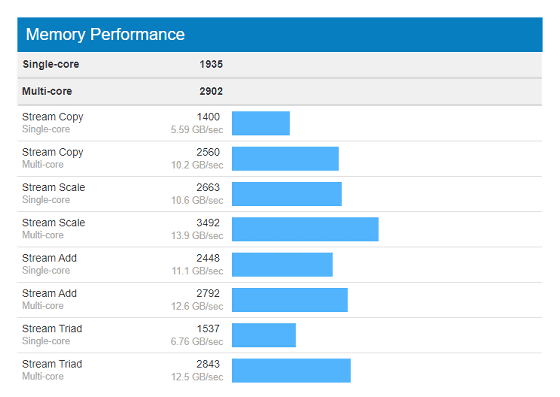Click the Stream Triad single-core bar
This screenshot has height=397, width=560.
click(x=264, y=335)
